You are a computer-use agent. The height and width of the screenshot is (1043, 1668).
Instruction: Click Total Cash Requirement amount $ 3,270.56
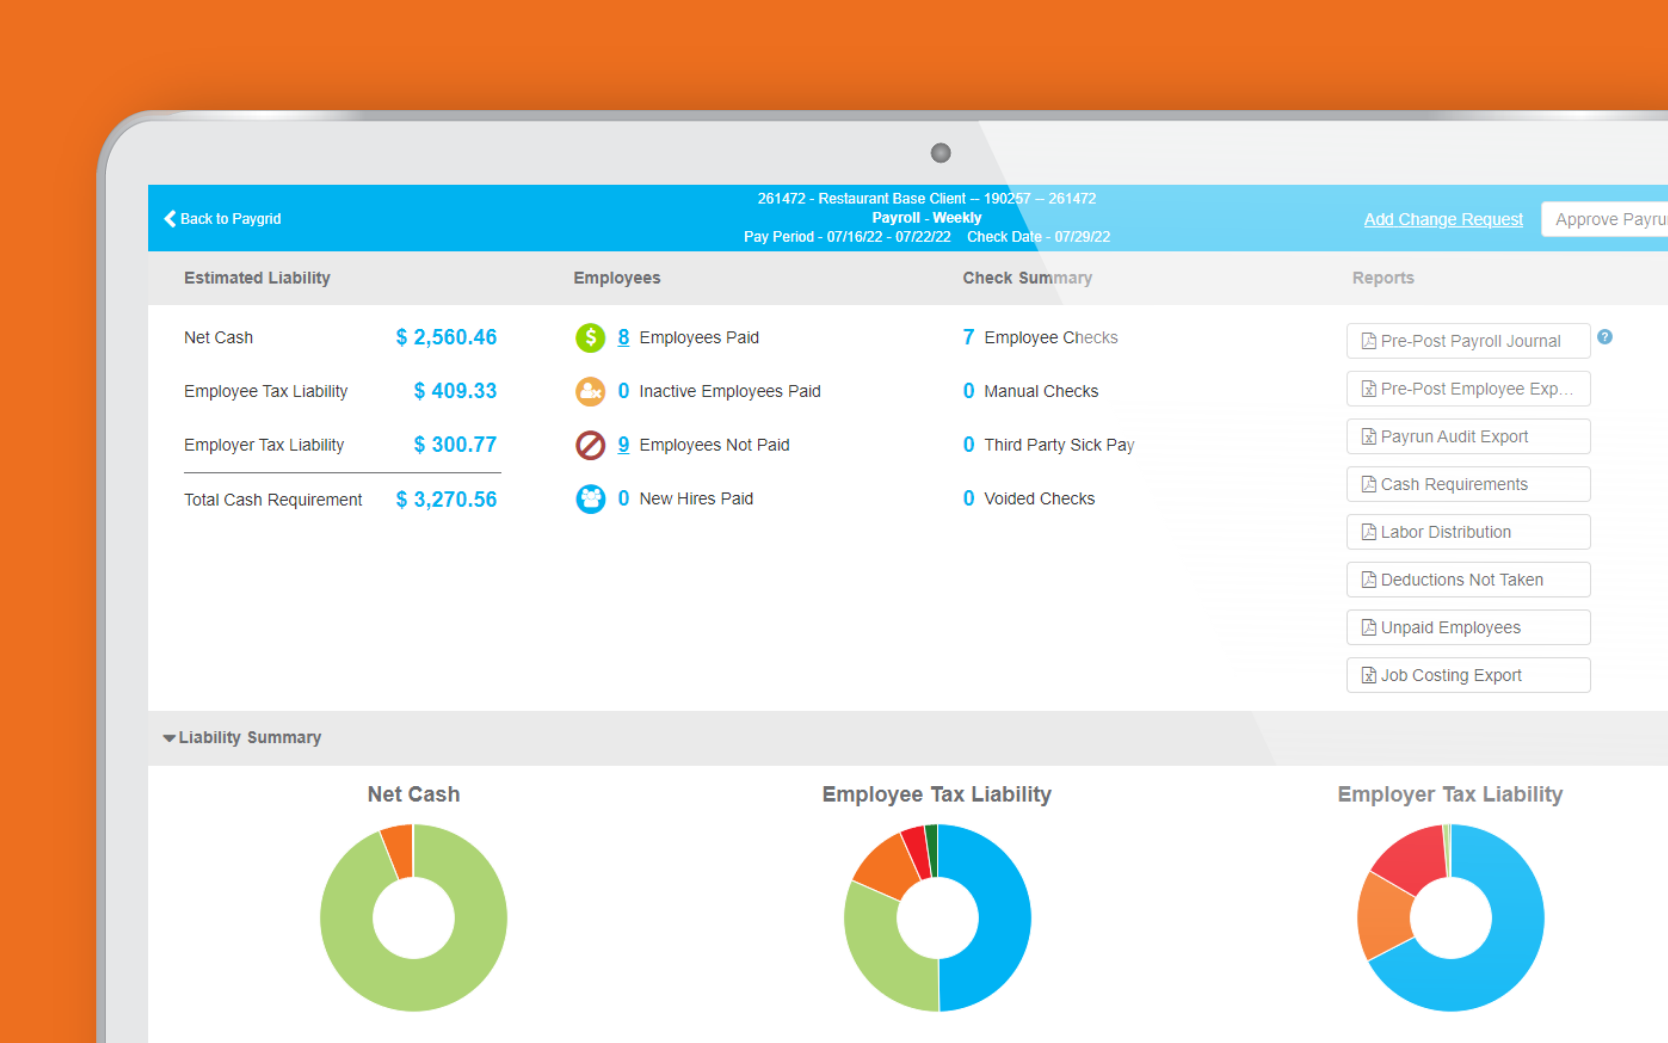pyautogui.click(x=446, y=499)
